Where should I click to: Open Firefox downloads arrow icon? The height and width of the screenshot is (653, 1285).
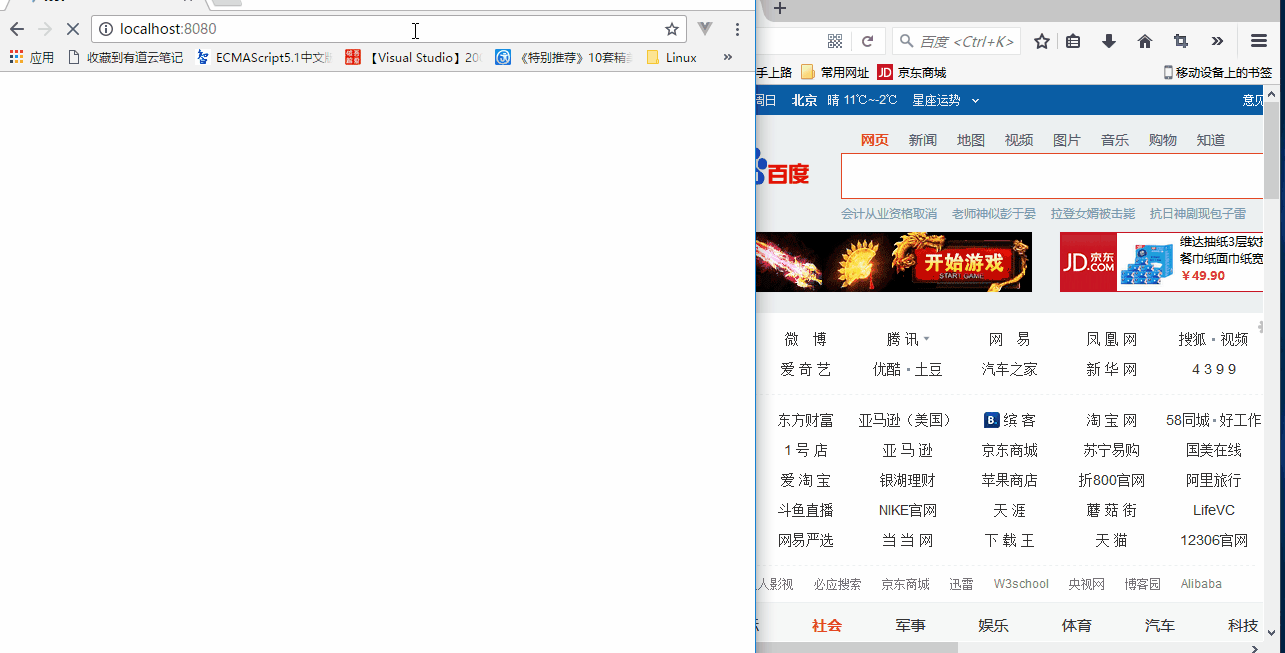(x=1108, y=41)
